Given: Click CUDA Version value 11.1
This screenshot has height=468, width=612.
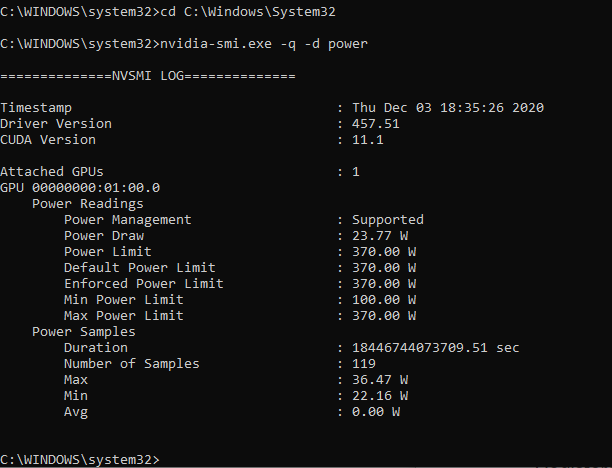Looking at the screenshot, I should 368,140.
